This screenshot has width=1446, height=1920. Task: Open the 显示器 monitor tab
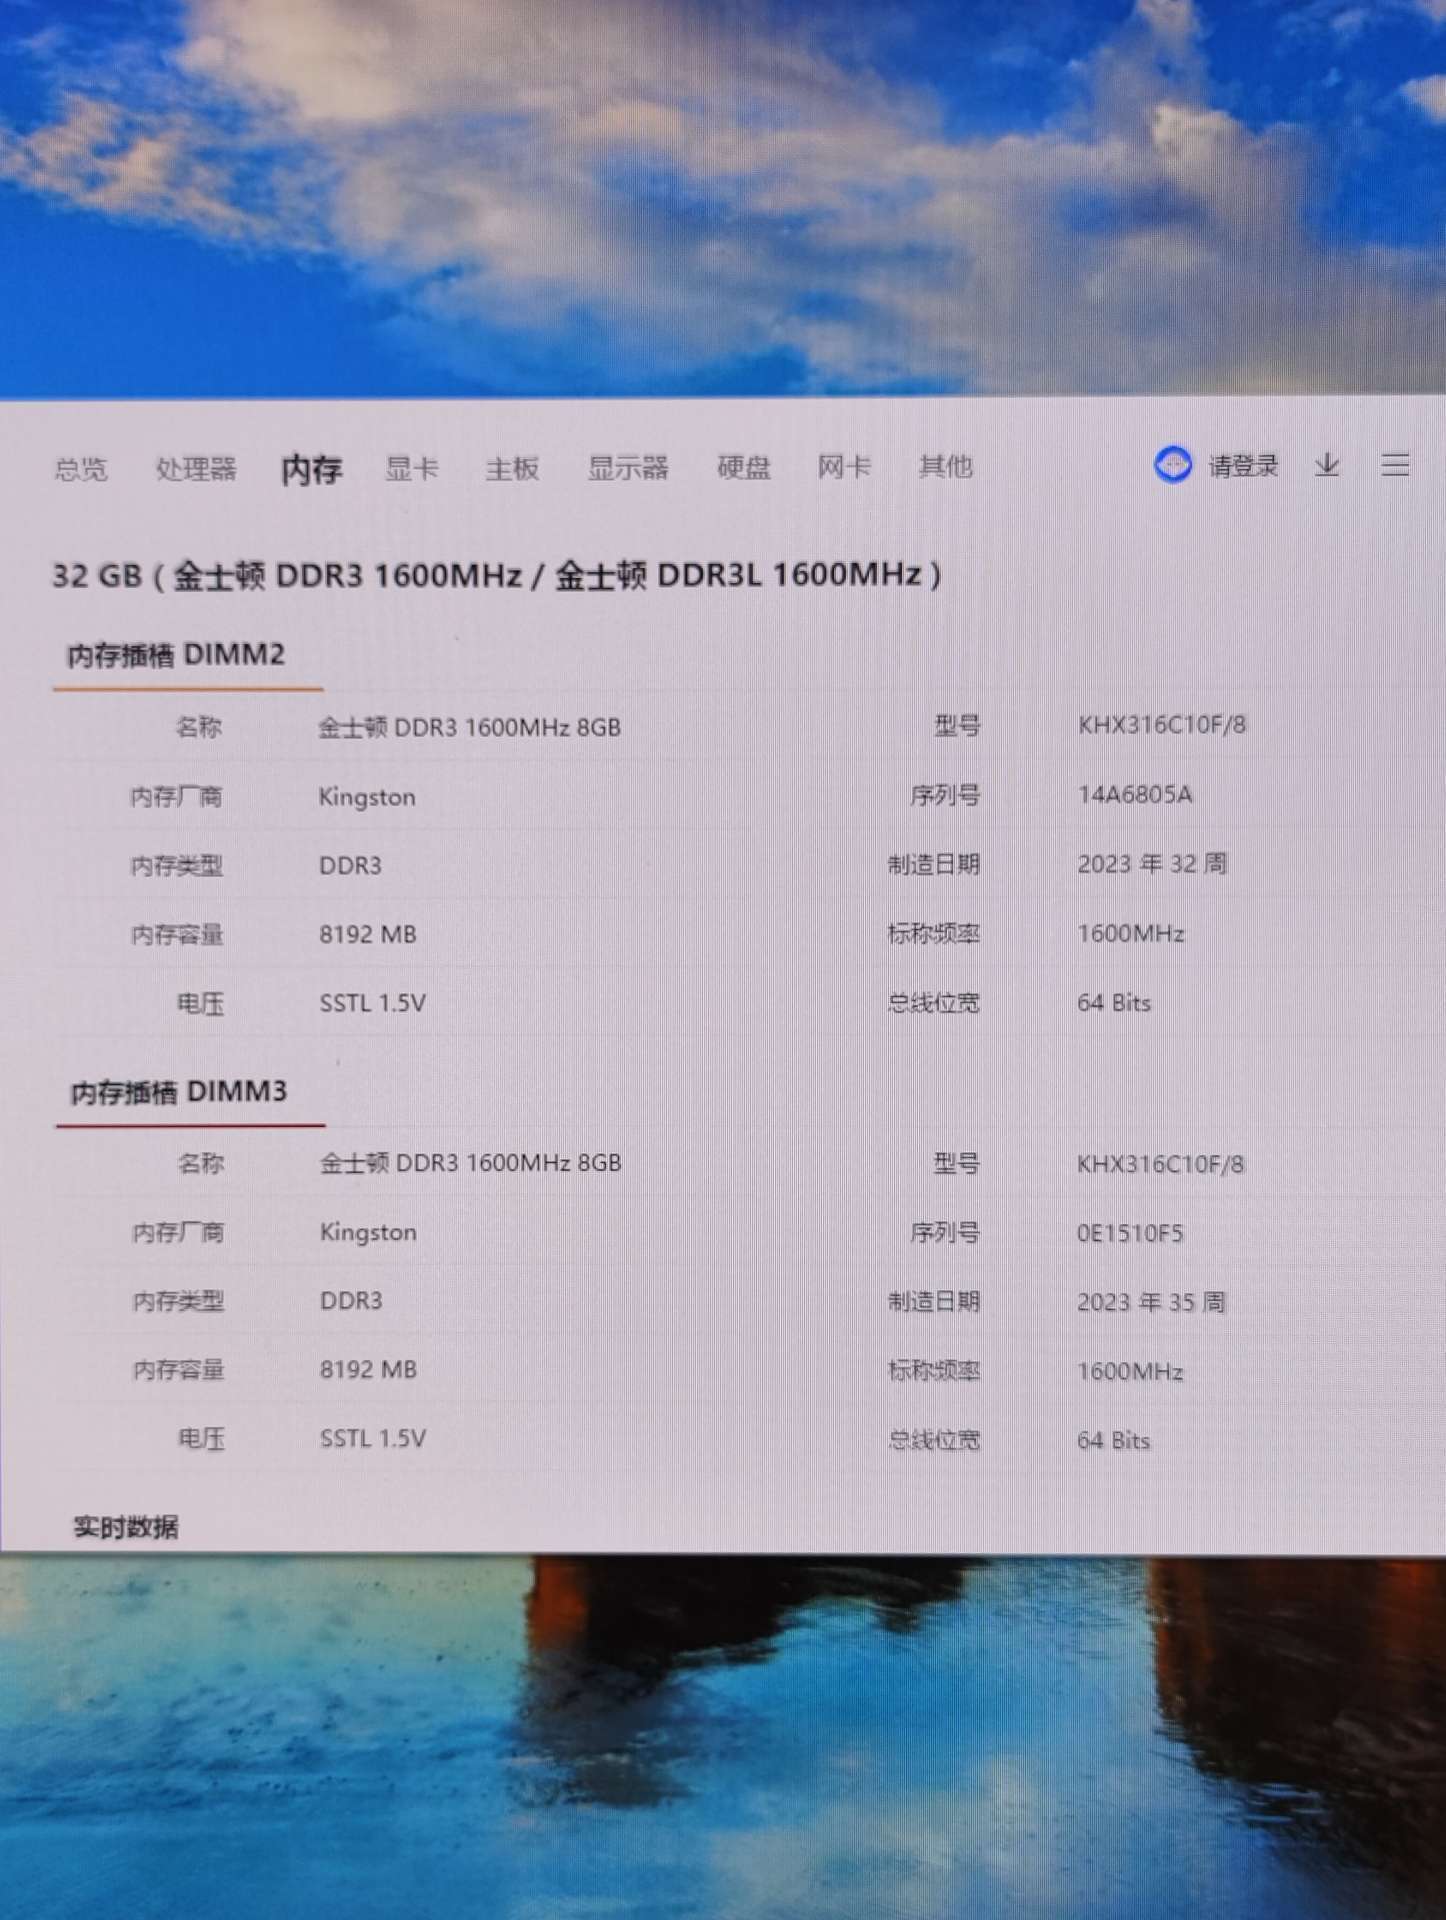628,467
